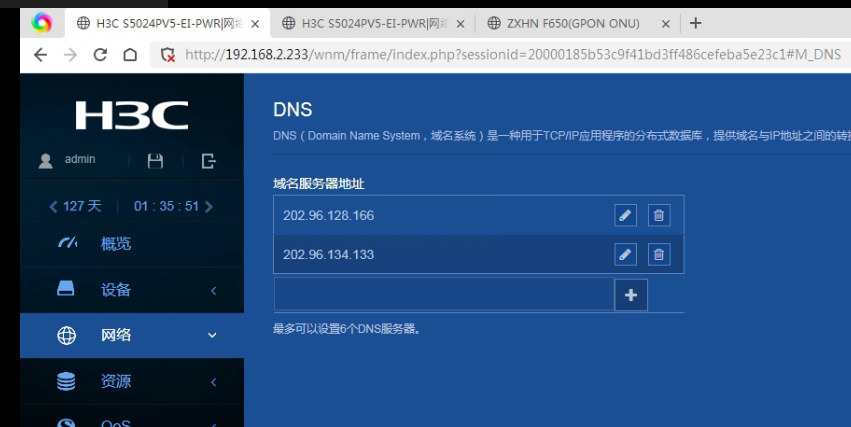Viewport: 851px width, 427px height.
Task: Click the 资源 database icon
Action: tap(66, 381)
